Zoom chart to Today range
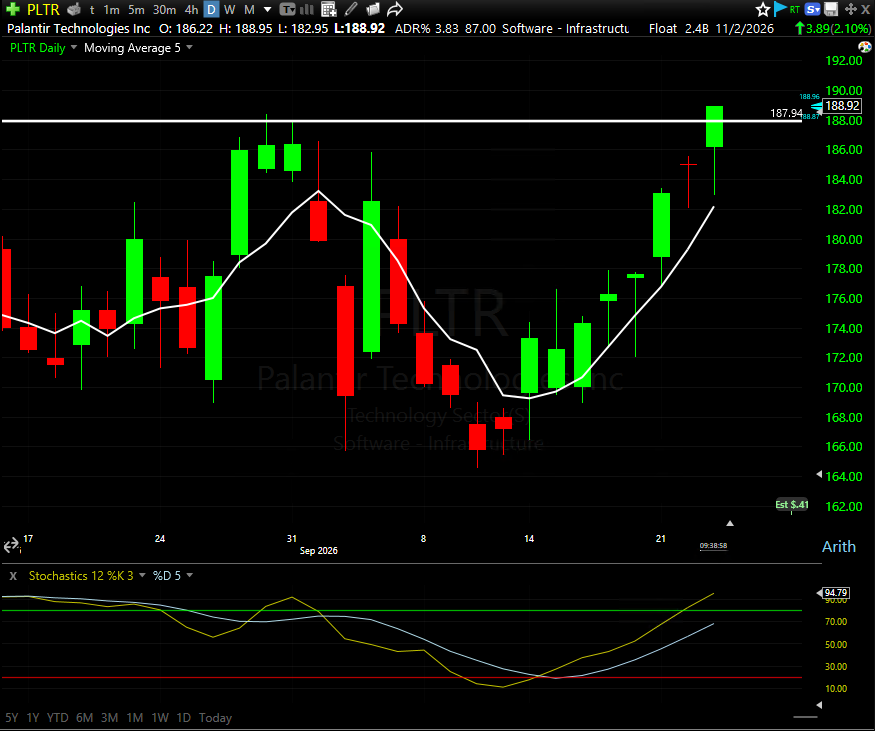Image resolution: width=875 pixels, height=731 pixels. 215,718
